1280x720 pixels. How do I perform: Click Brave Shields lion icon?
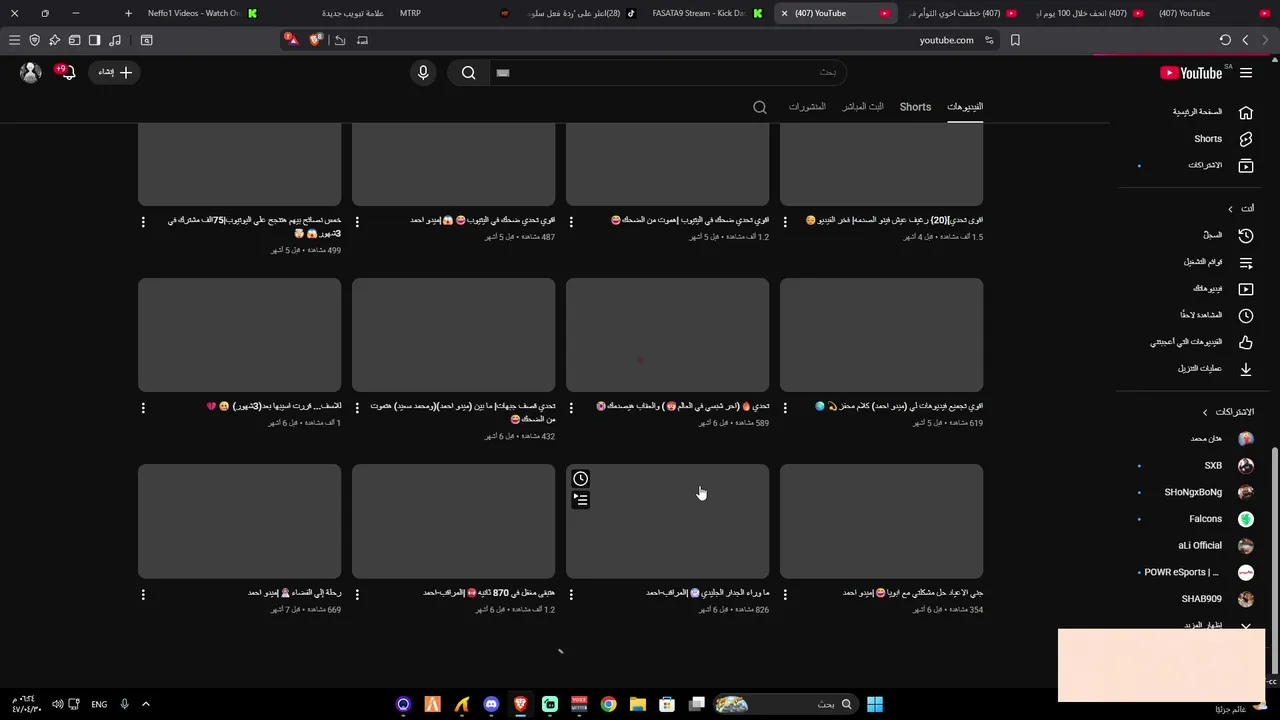pyautogui.click(x=316, y=40)
